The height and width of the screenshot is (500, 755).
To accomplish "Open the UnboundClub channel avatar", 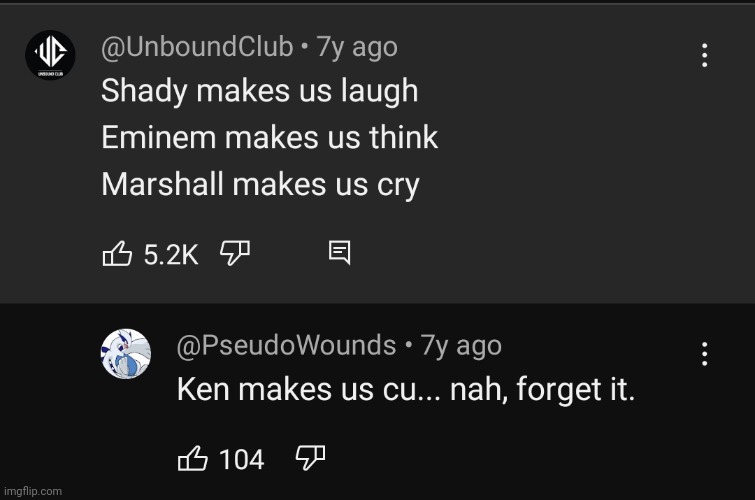I will pos(50,57).
